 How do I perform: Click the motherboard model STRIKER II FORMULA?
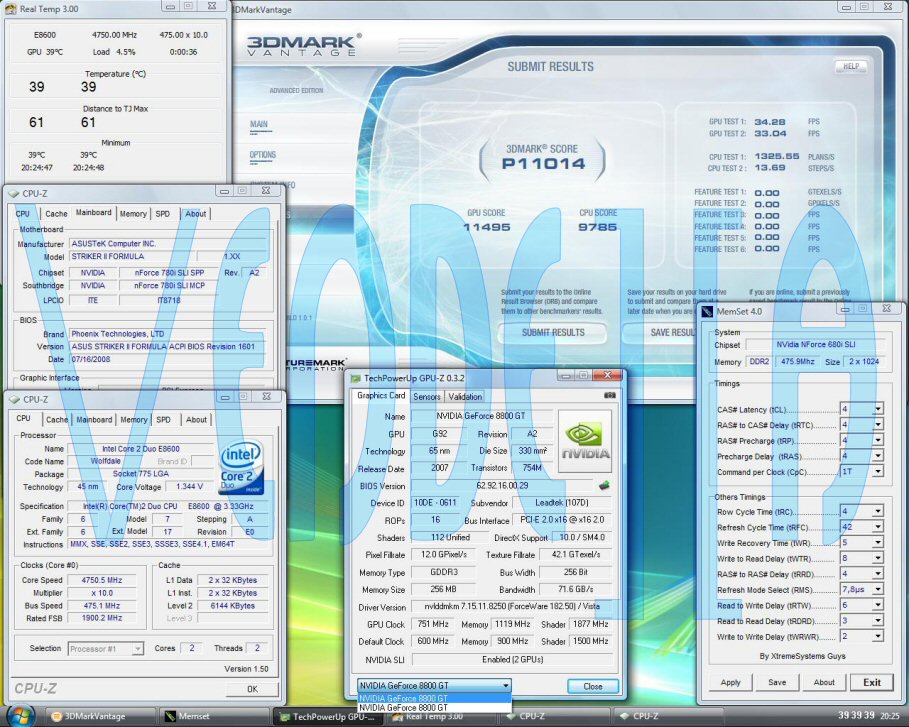(132, 256)
